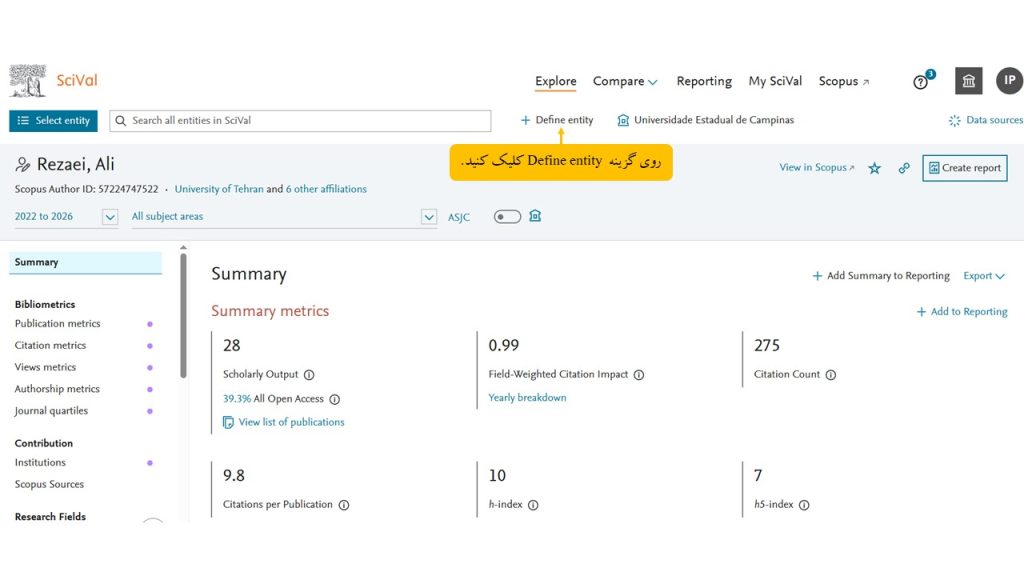Open Views metrics in sidebar
This screenshot has height=576, width=1024.
point(45,368)
